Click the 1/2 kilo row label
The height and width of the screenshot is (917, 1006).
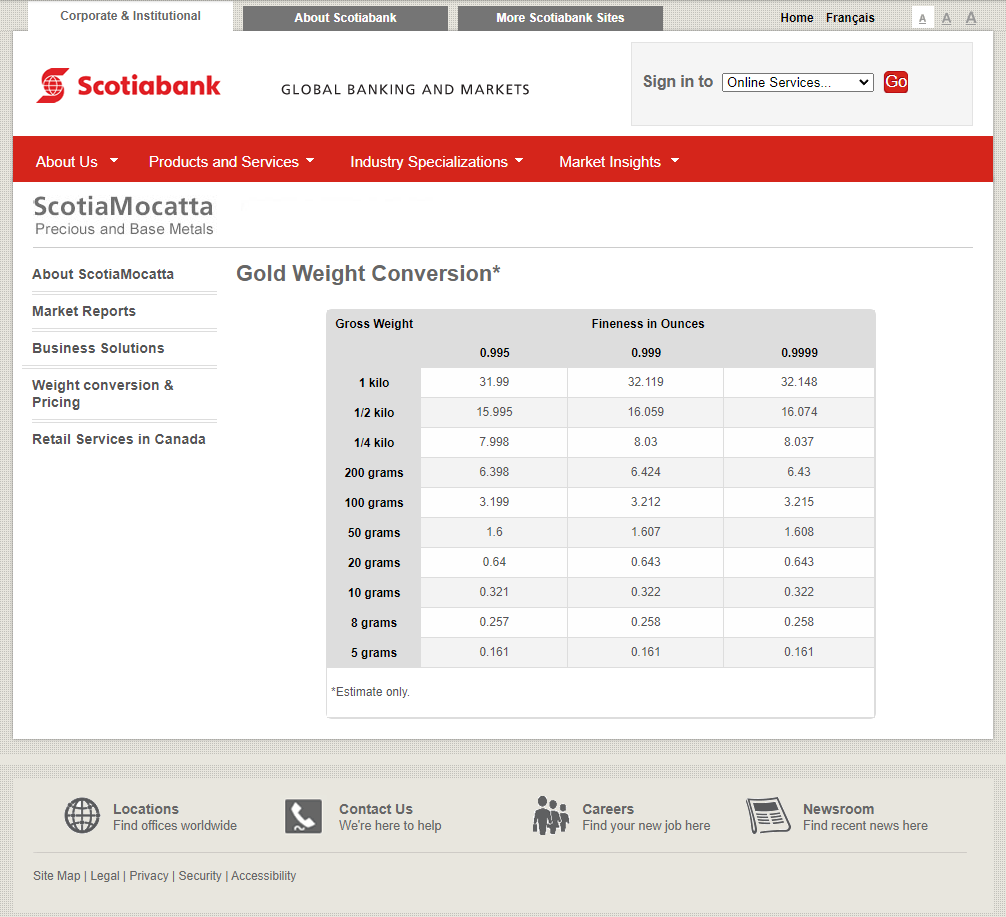tap(374, 413)
